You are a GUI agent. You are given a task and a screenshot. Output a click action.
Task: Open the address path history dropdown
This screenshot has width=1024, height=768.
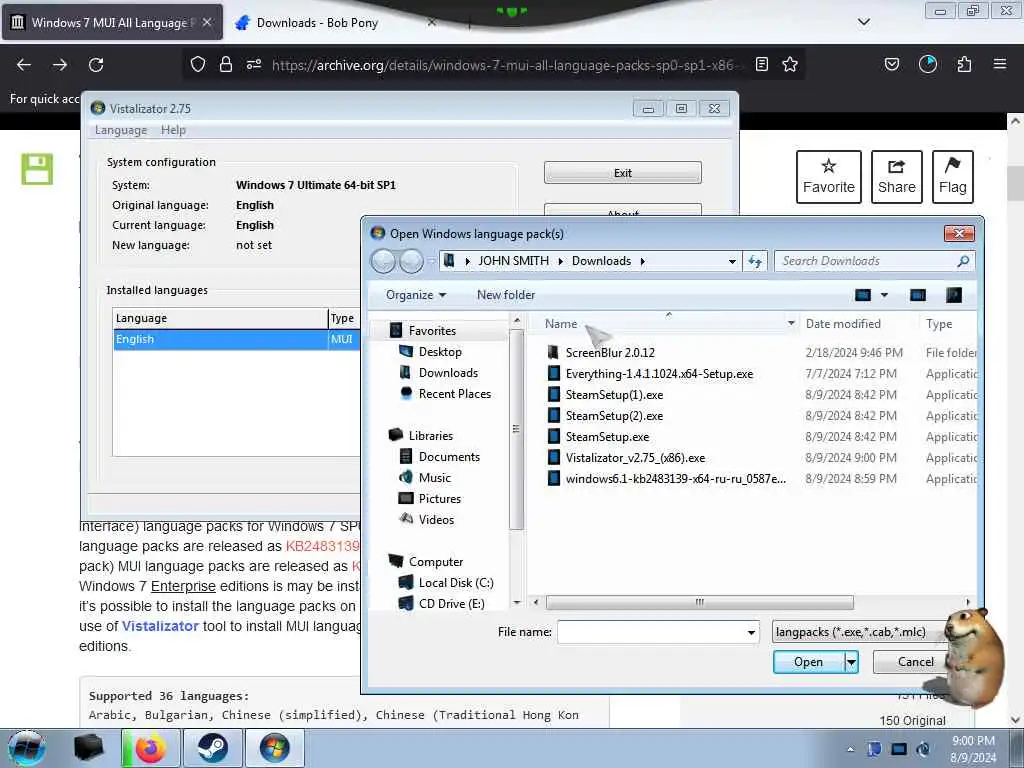pyautogui.click(x=732, y=261)
